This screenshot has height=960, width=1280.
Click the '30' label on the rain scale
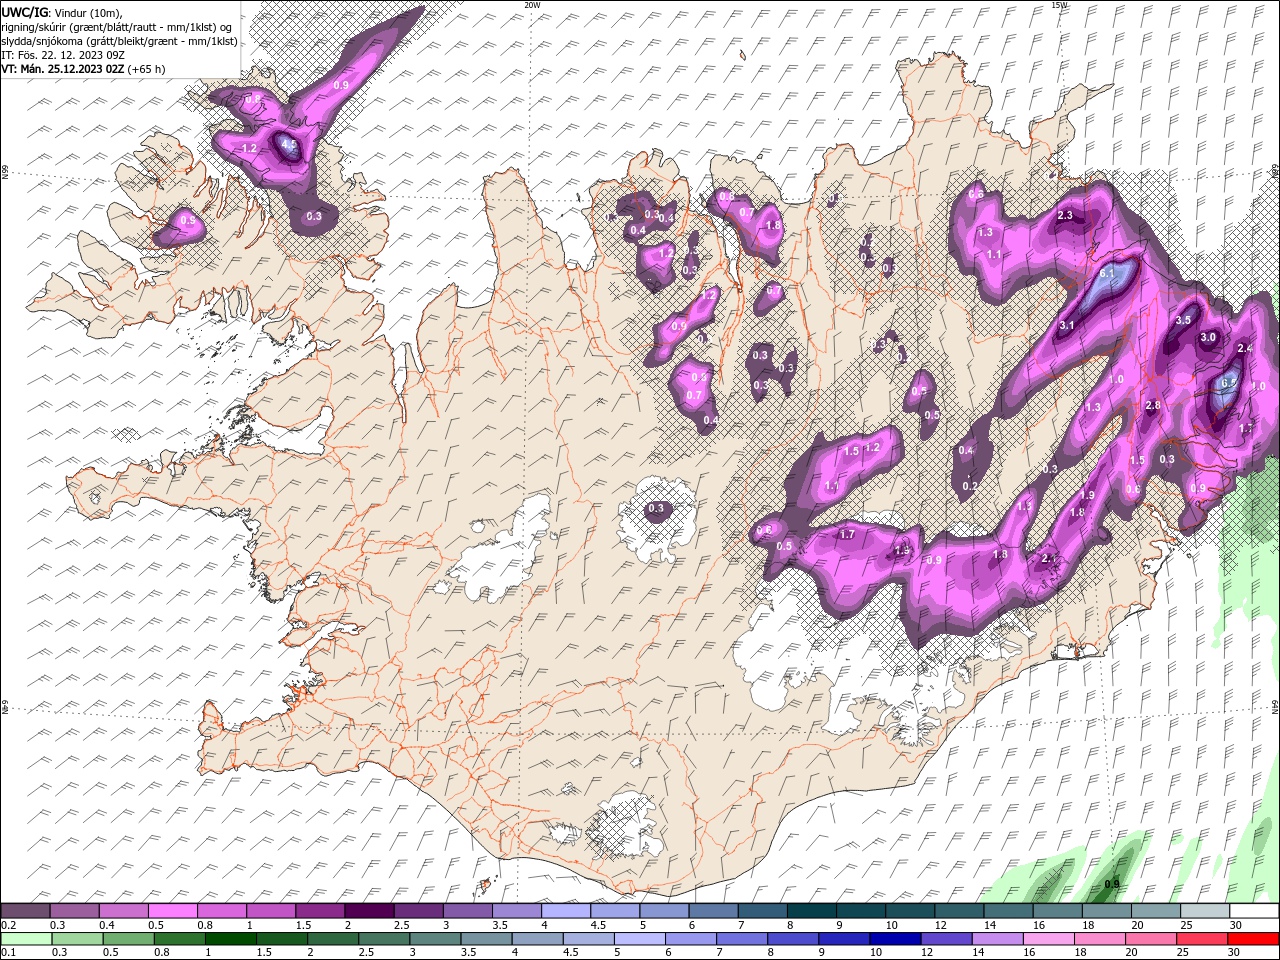pos(1234,953)
